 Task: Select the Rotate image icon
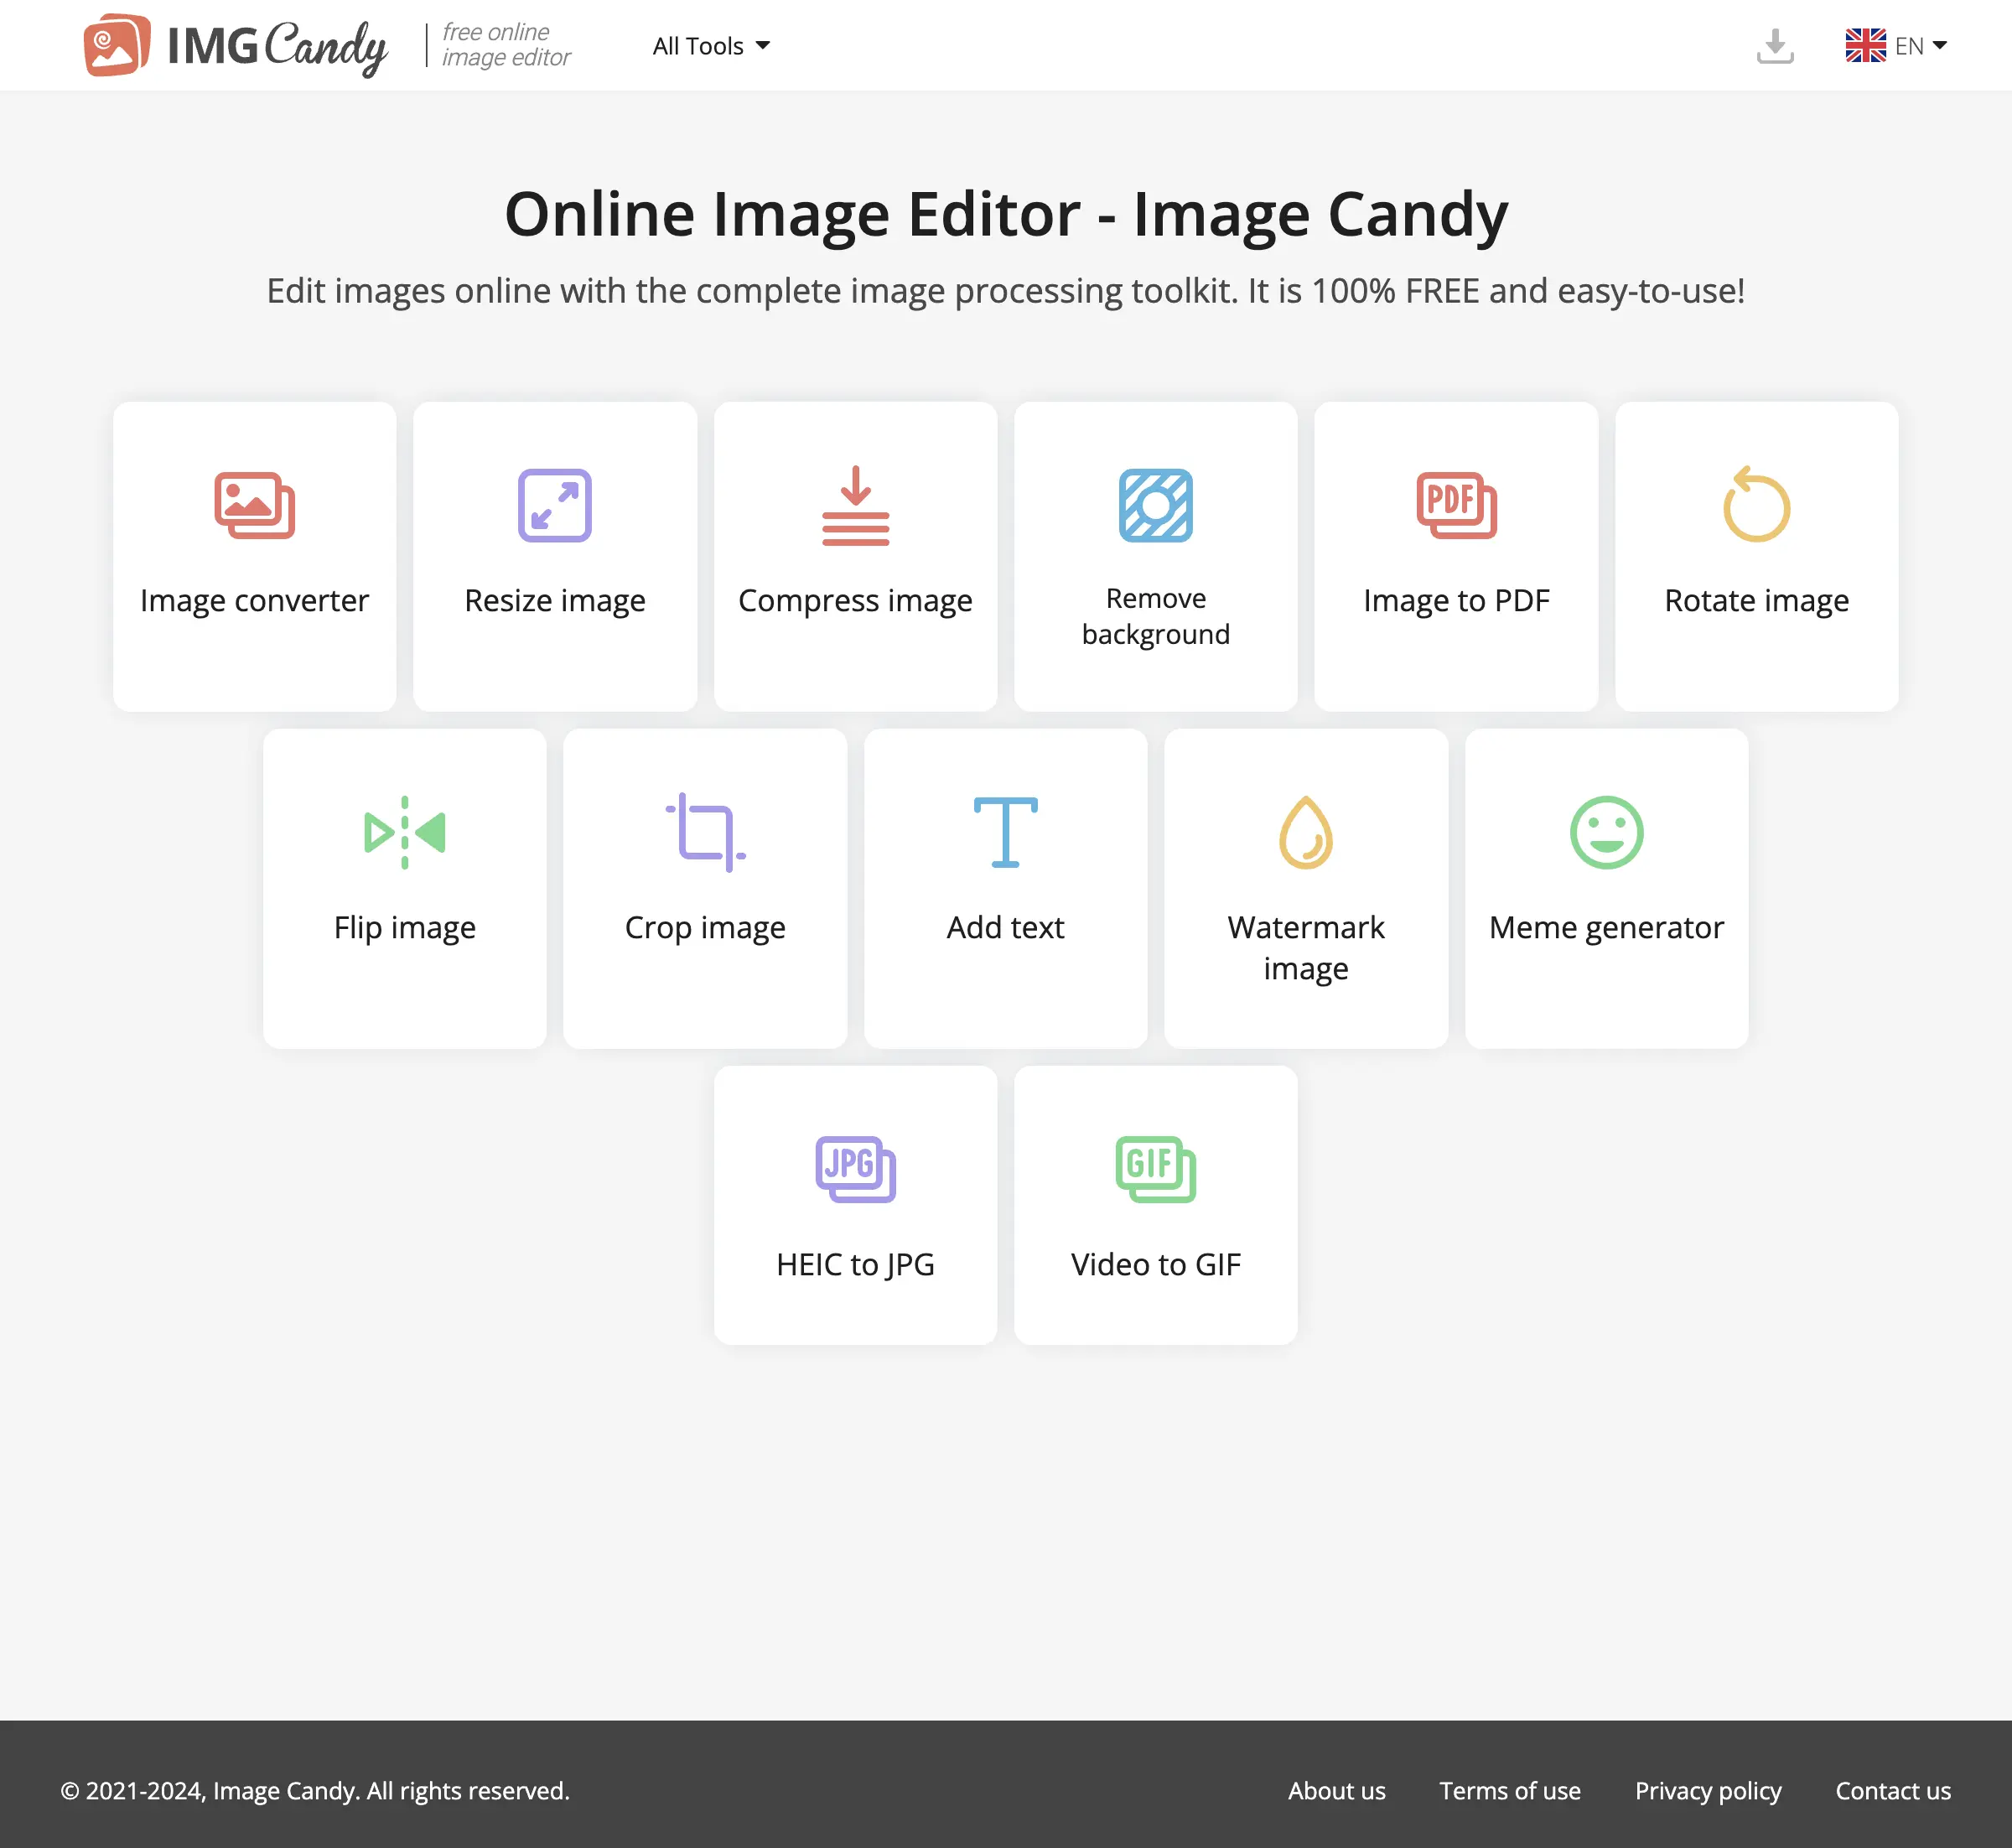(x=1756, y=504)
